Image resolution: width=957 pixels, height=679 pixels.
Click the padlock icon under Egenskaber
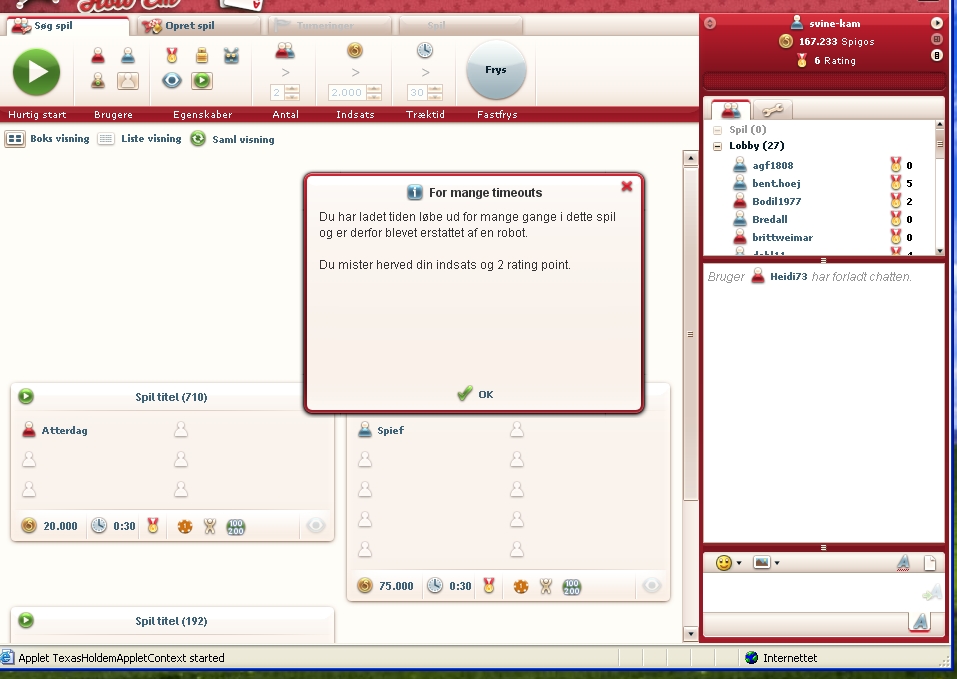point(201,55)
